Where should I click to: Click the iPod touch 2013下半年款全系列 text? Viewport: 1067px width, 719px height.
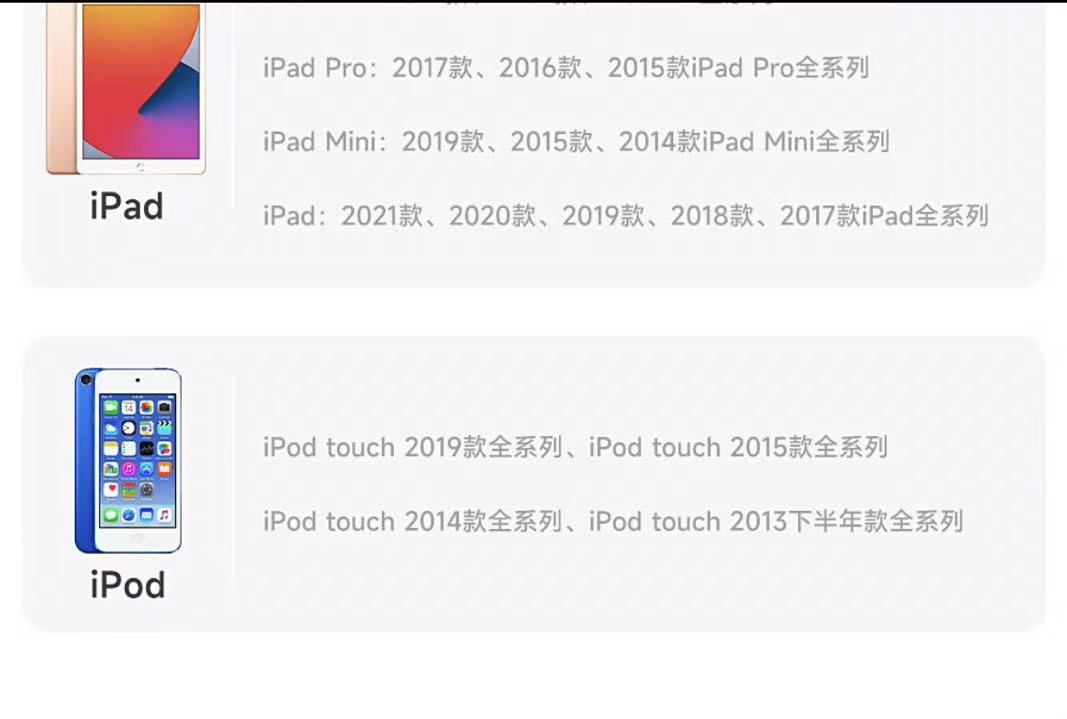click(776, 522)
